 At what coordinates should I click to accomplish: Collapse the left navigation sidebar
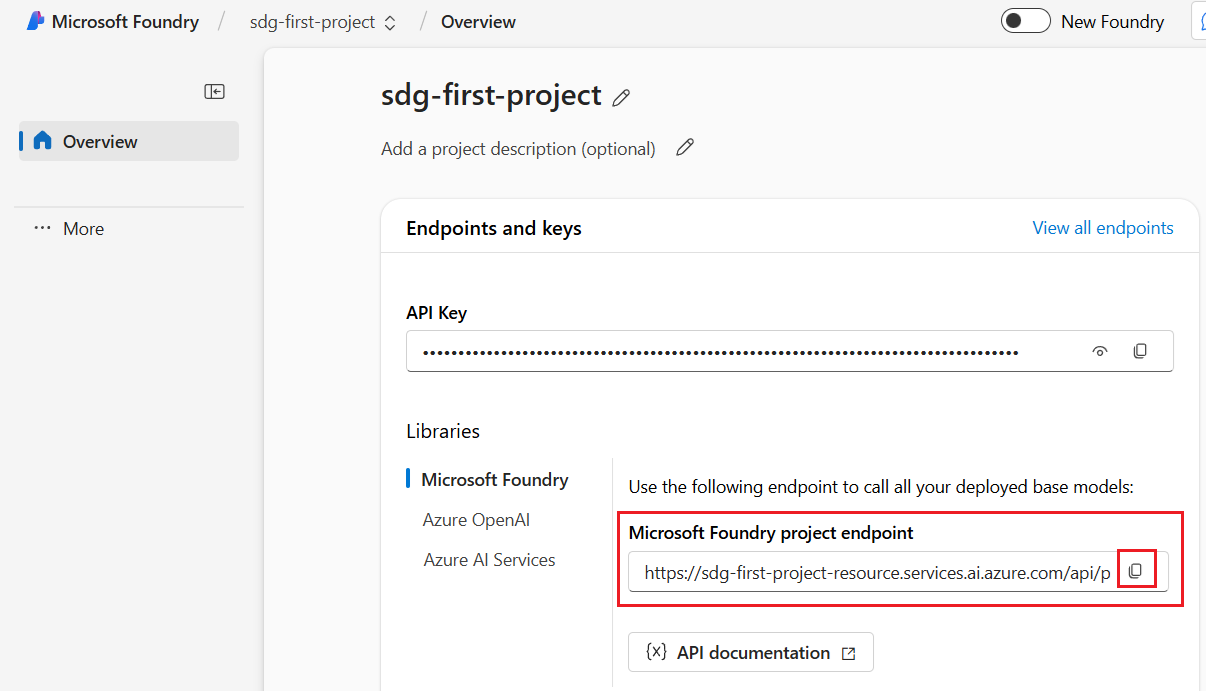(x=214, y=91)
